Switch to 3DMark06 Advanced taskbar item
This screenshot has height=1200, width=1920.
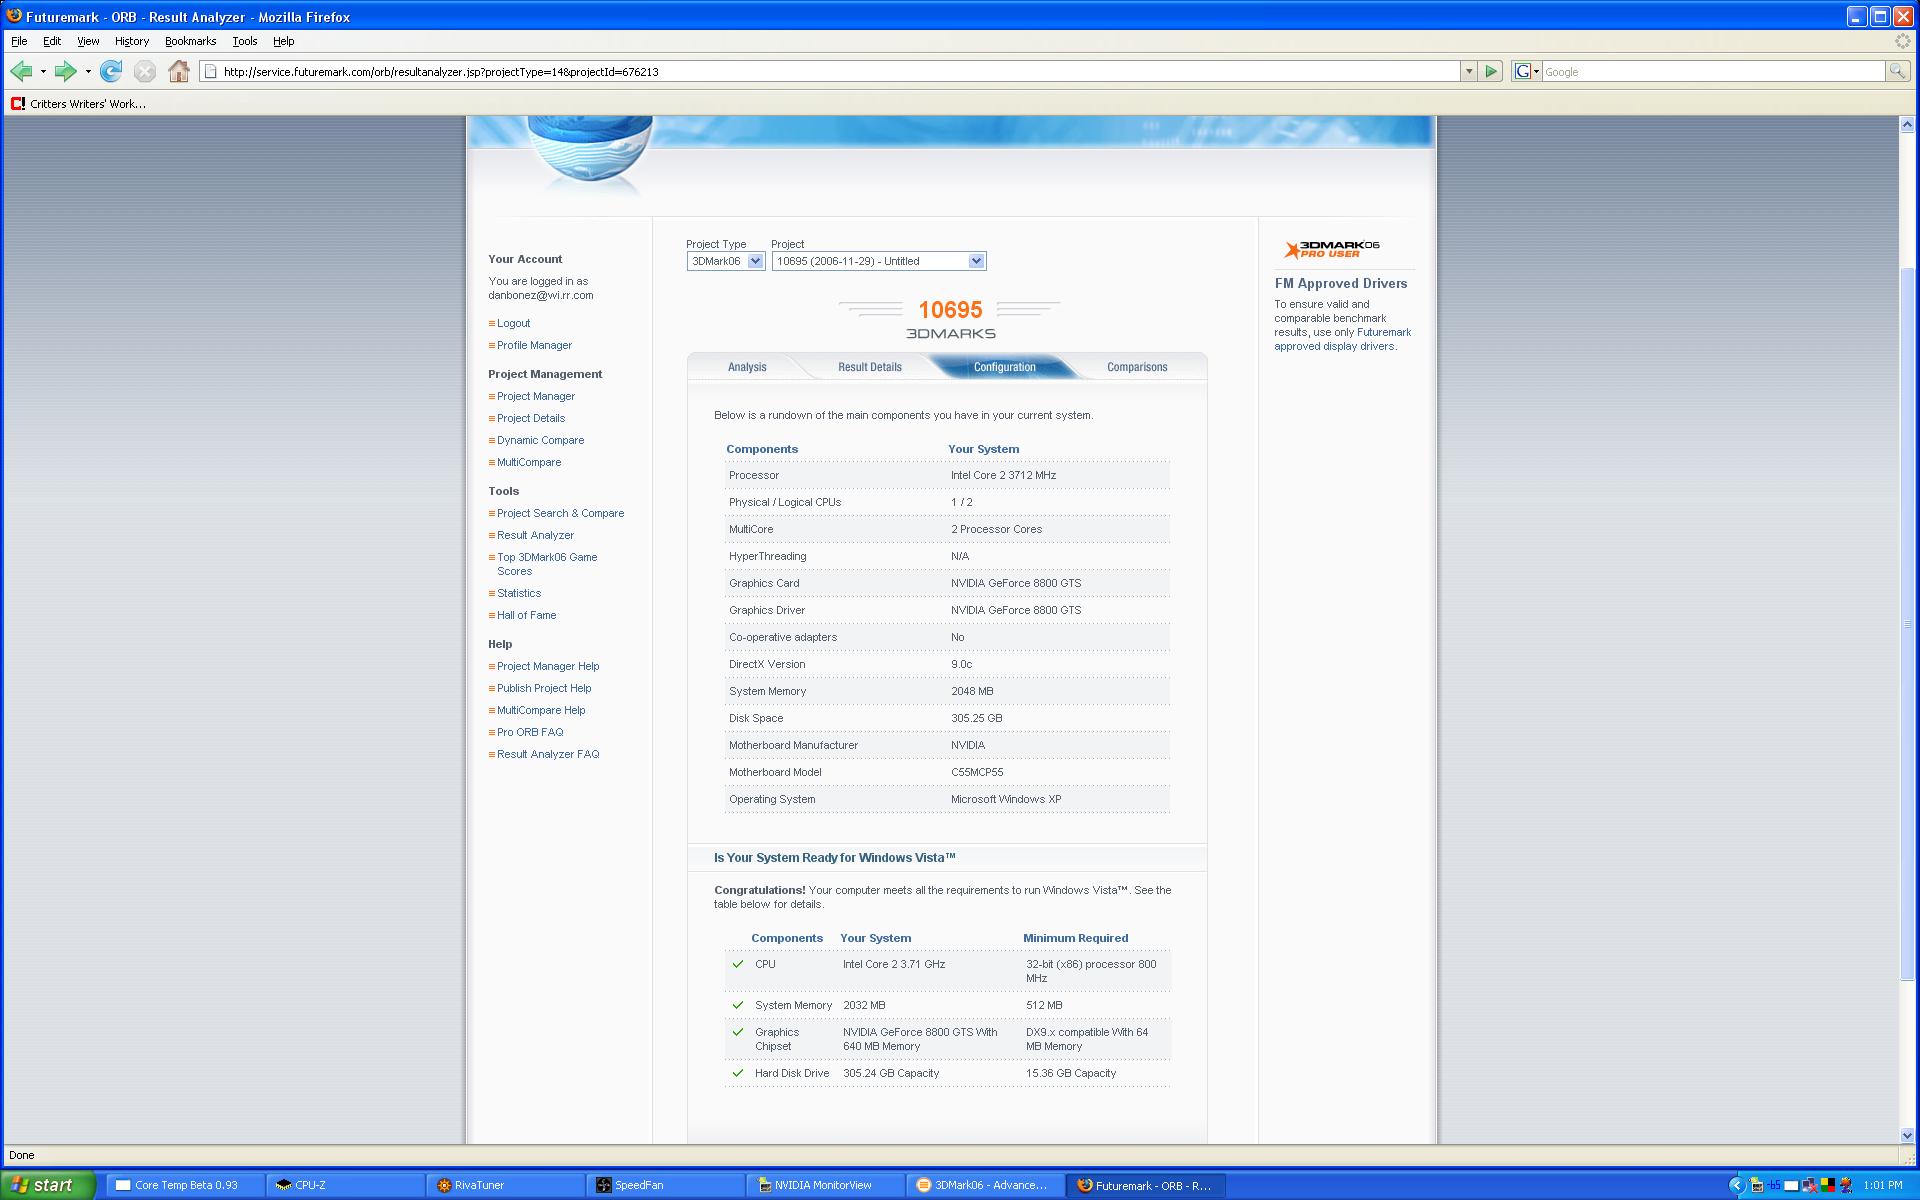985,1185
